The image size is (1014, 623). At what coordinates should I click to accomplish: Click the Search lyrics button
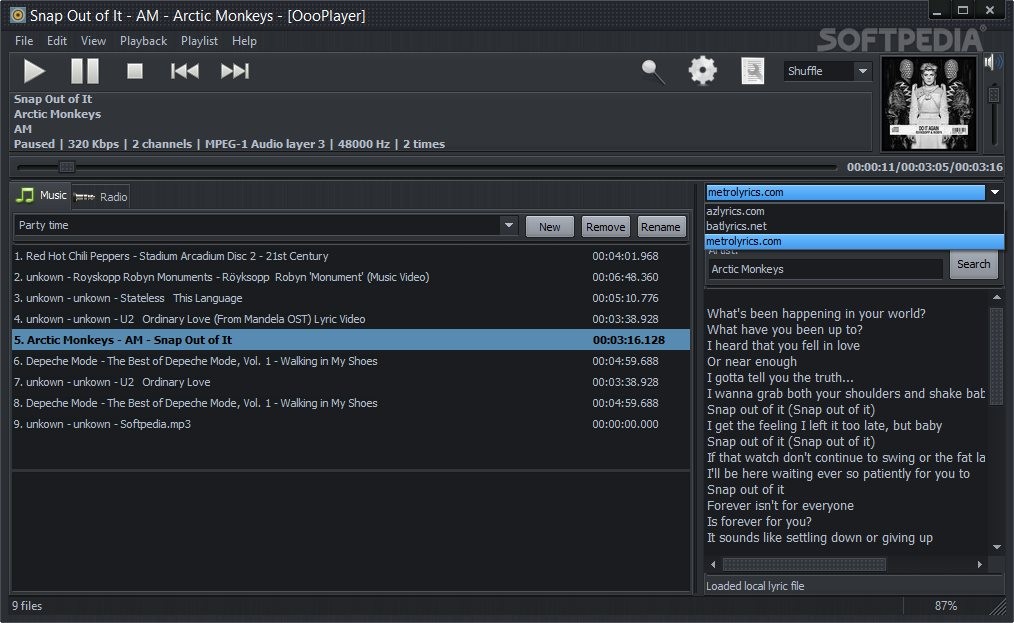coord(973,264)
